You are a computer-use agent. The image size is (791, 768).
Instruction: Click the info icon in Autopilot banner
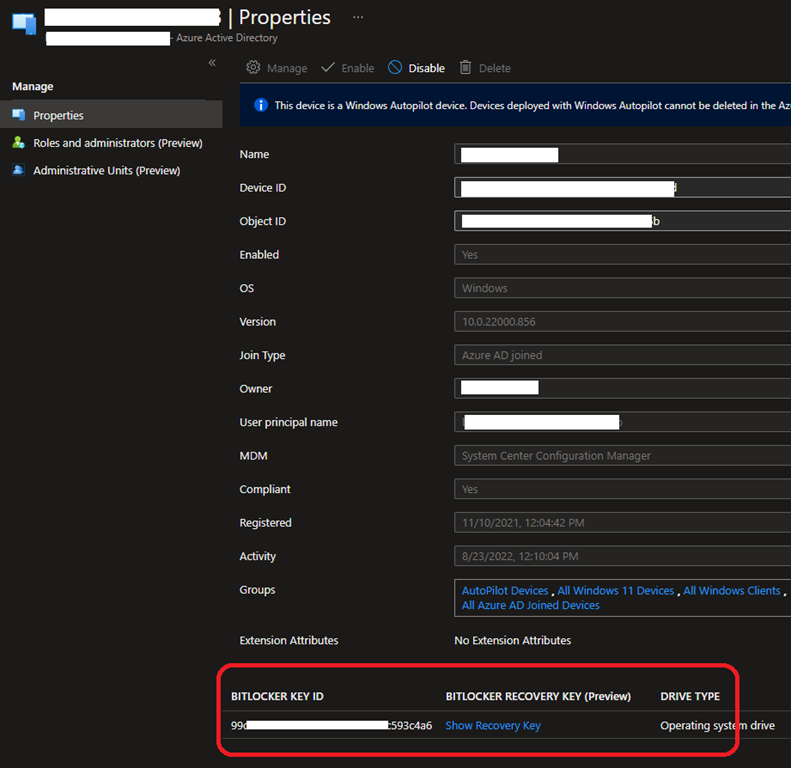tap(261, 105)
